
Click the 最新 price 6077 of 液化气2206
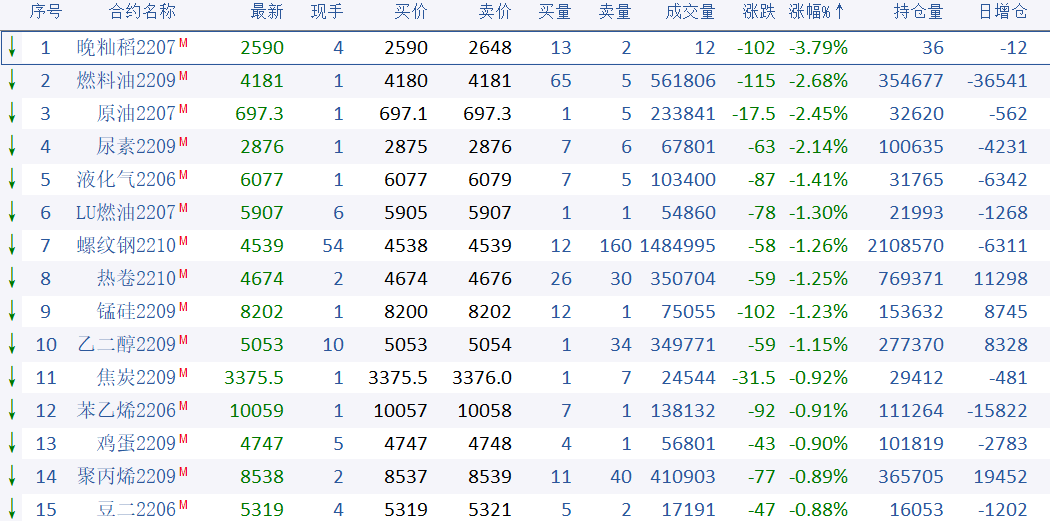(262, 180)
